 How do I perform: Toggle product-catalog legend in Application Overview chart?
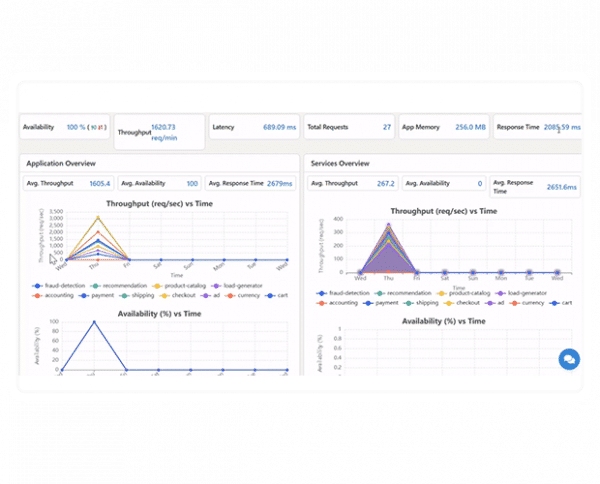[179, 286]
